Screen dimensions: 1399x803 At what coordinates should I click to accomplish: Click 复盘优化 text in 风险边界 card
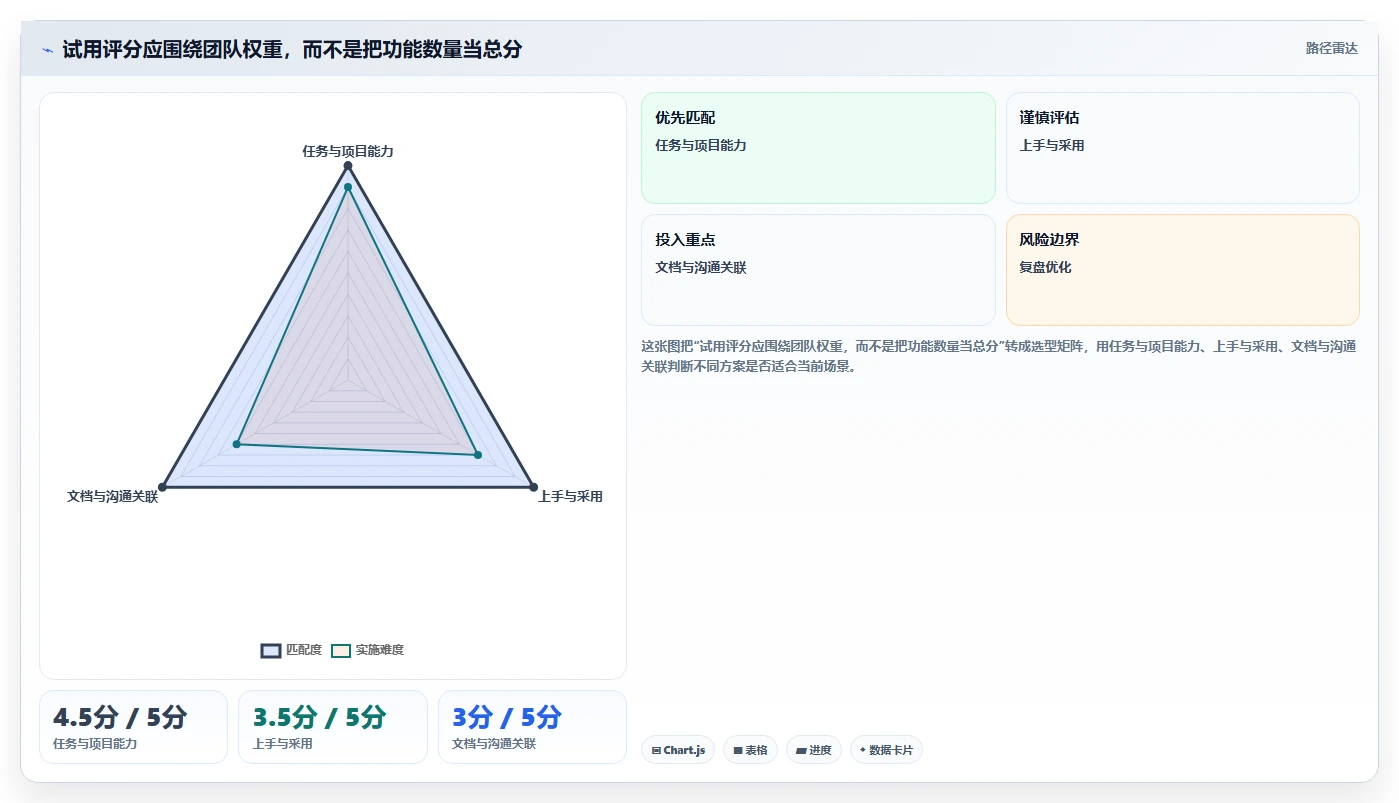click(x=1045, y=268)
